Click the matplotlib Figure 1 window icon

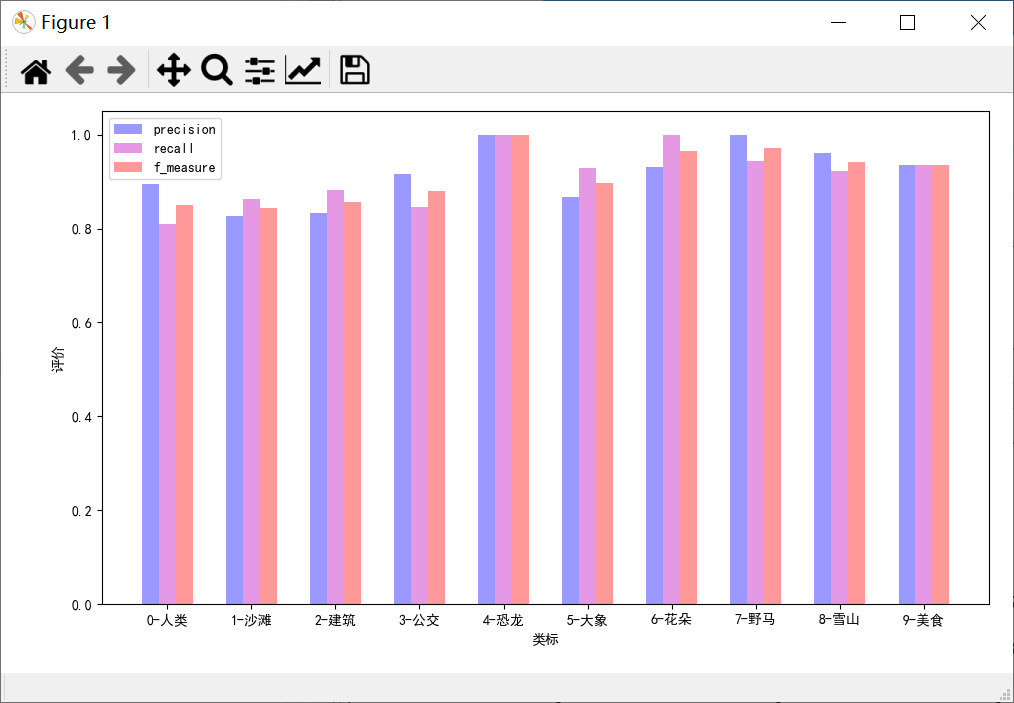23,22
